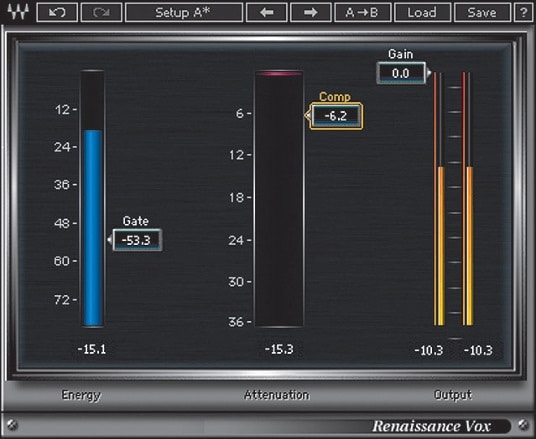Click the Energy section label

click(x=81, y=396)
